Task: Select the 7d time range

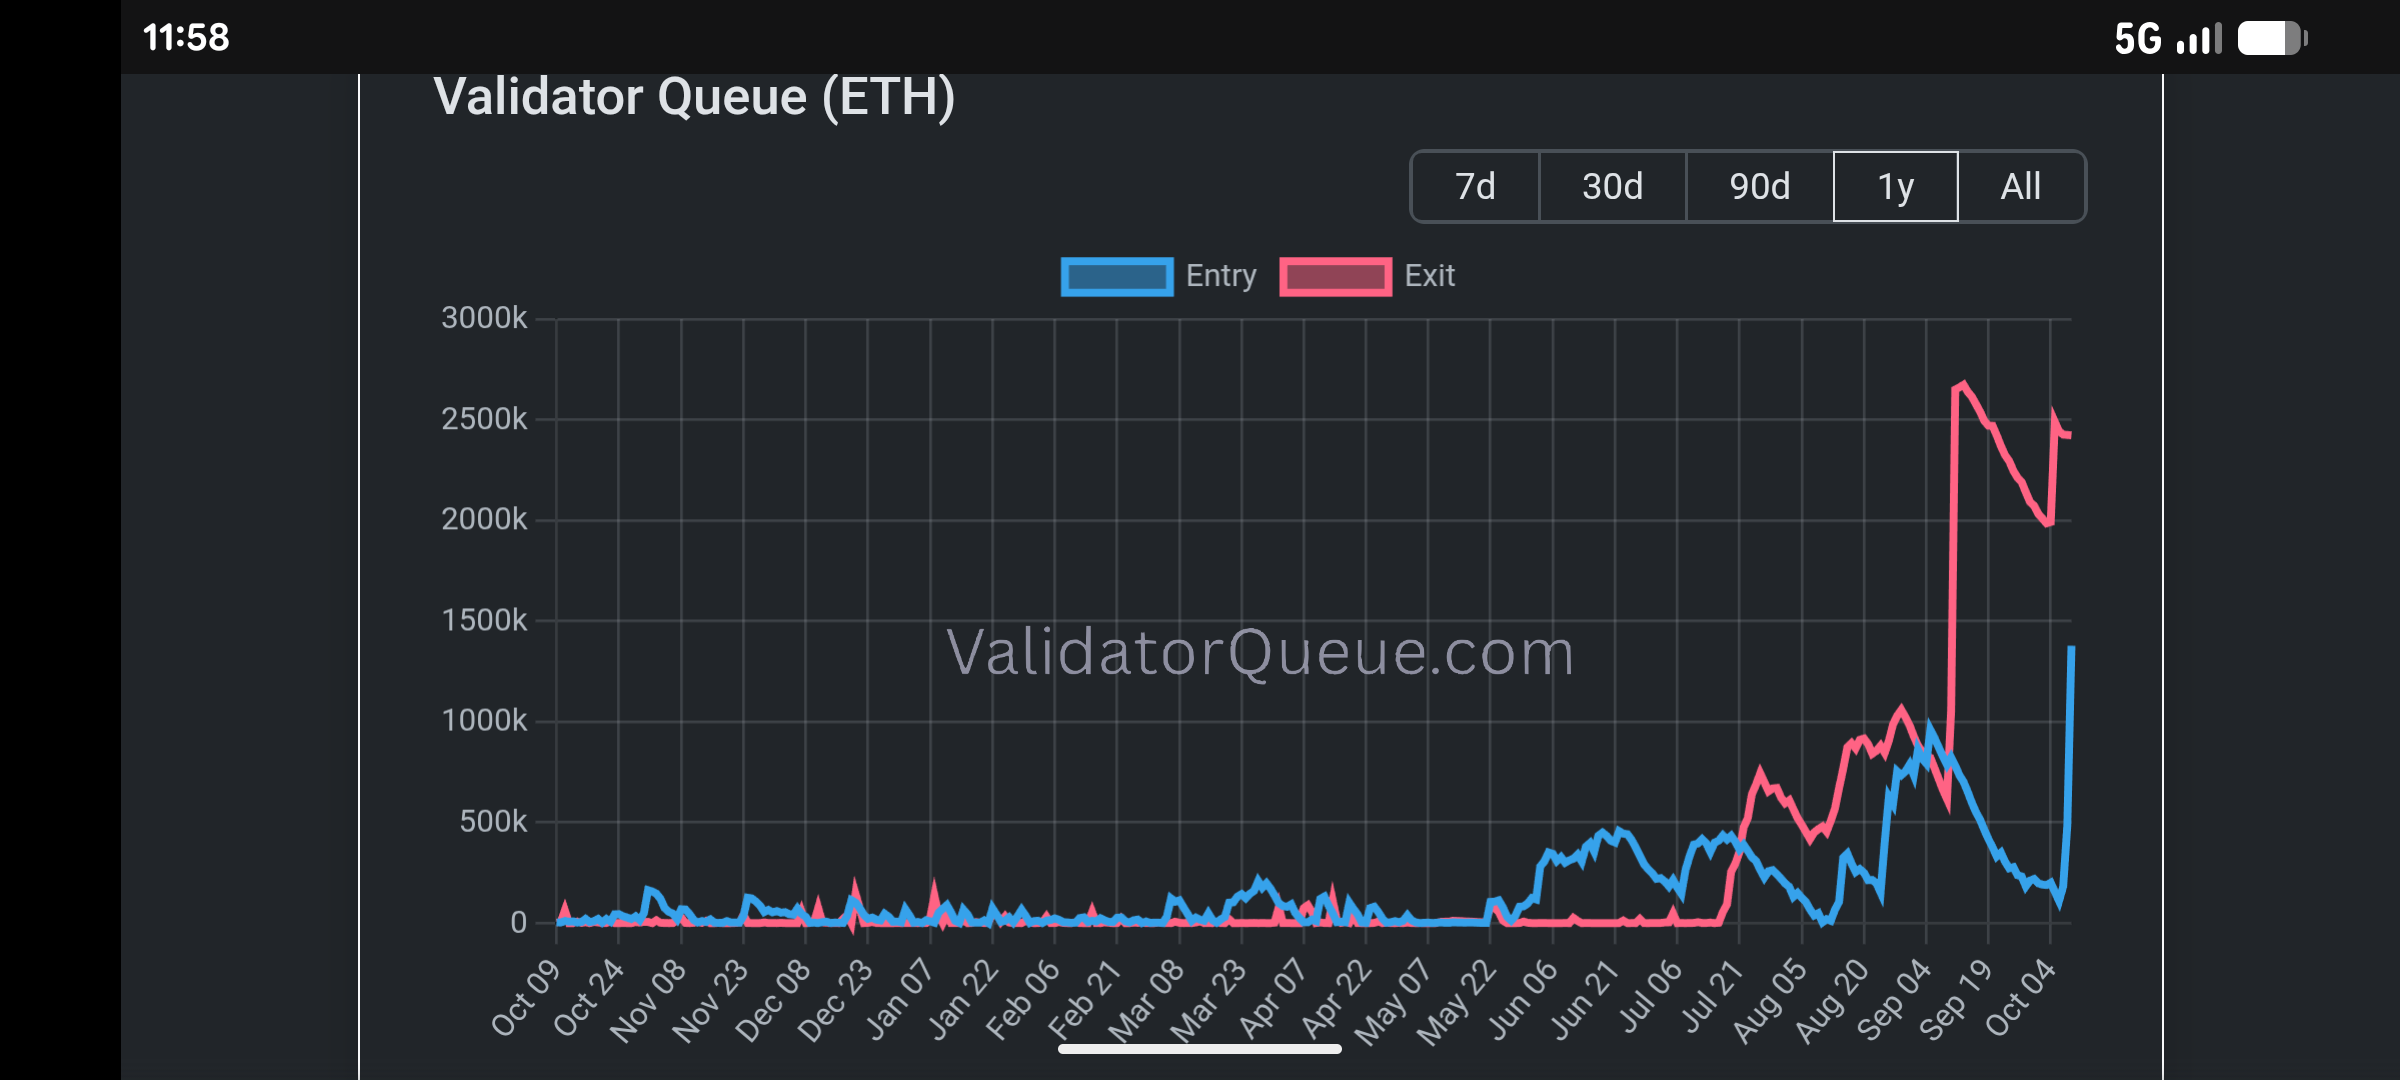Action: click(x=1475, y=187)
